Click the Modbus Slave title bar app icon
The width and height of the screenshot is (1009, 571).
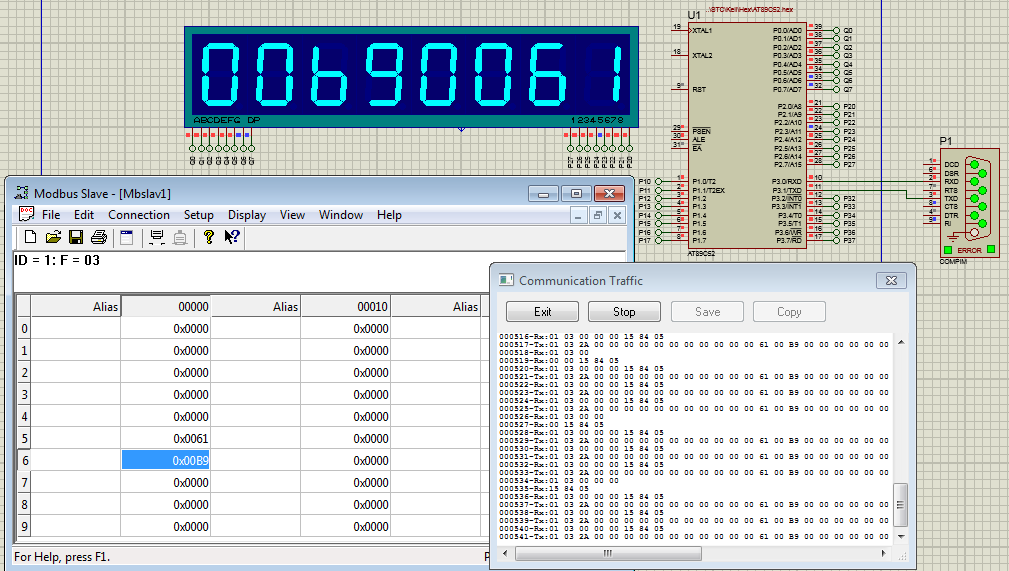tap(21, 193)
